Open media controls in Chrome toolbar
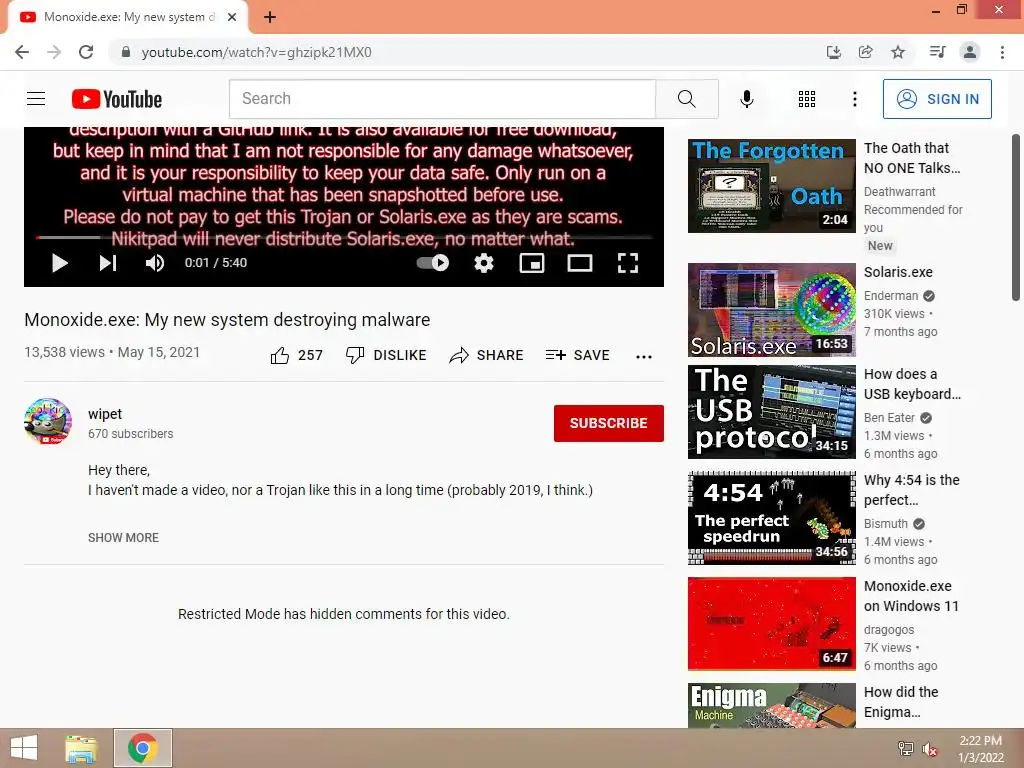 (937, 52)
